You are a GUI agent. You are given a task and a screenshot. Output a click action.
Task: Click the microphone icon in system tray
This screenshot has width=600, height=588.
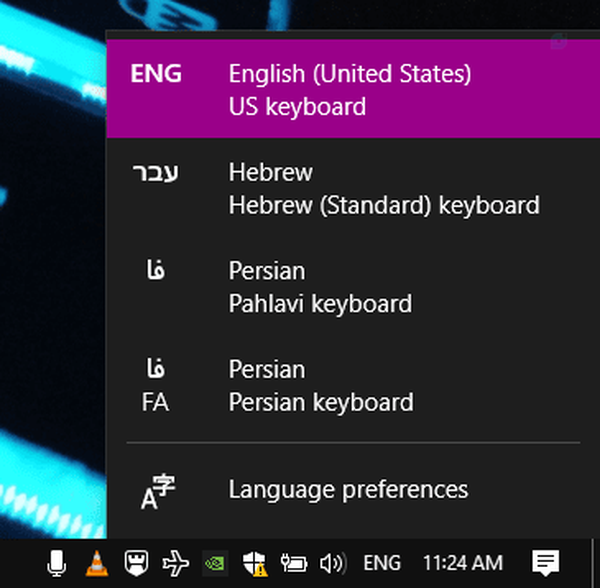click(x=57, y=563)
